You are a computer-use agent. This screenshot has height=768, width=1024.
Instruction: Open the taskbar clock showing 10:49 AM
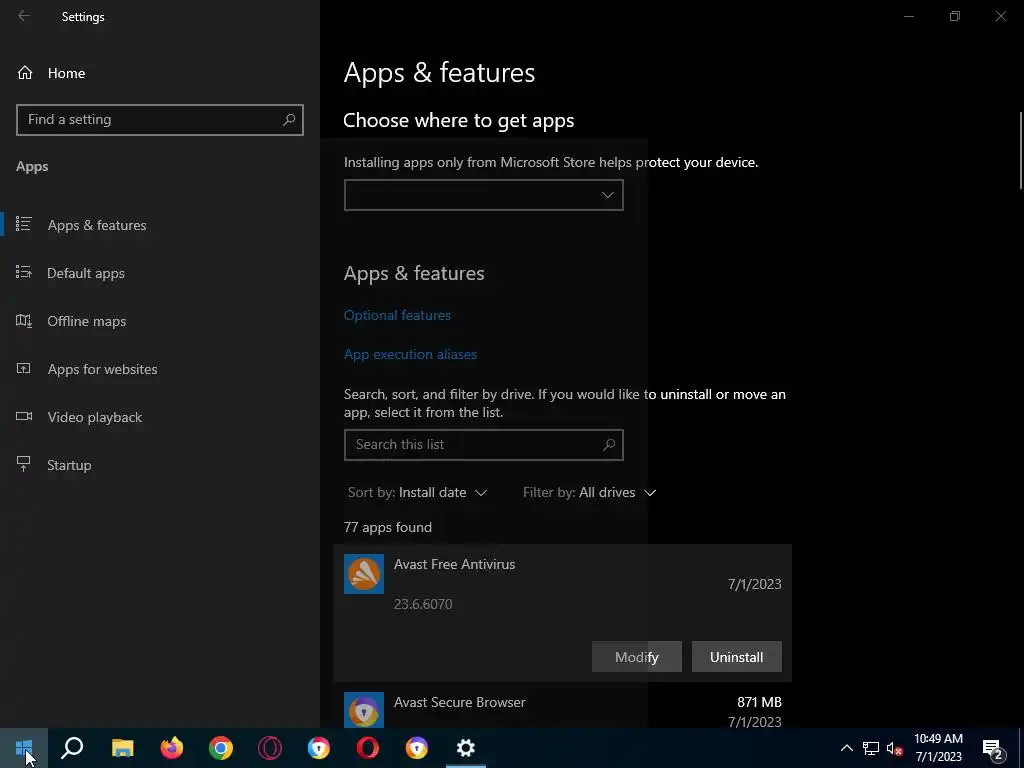[938, 748]
